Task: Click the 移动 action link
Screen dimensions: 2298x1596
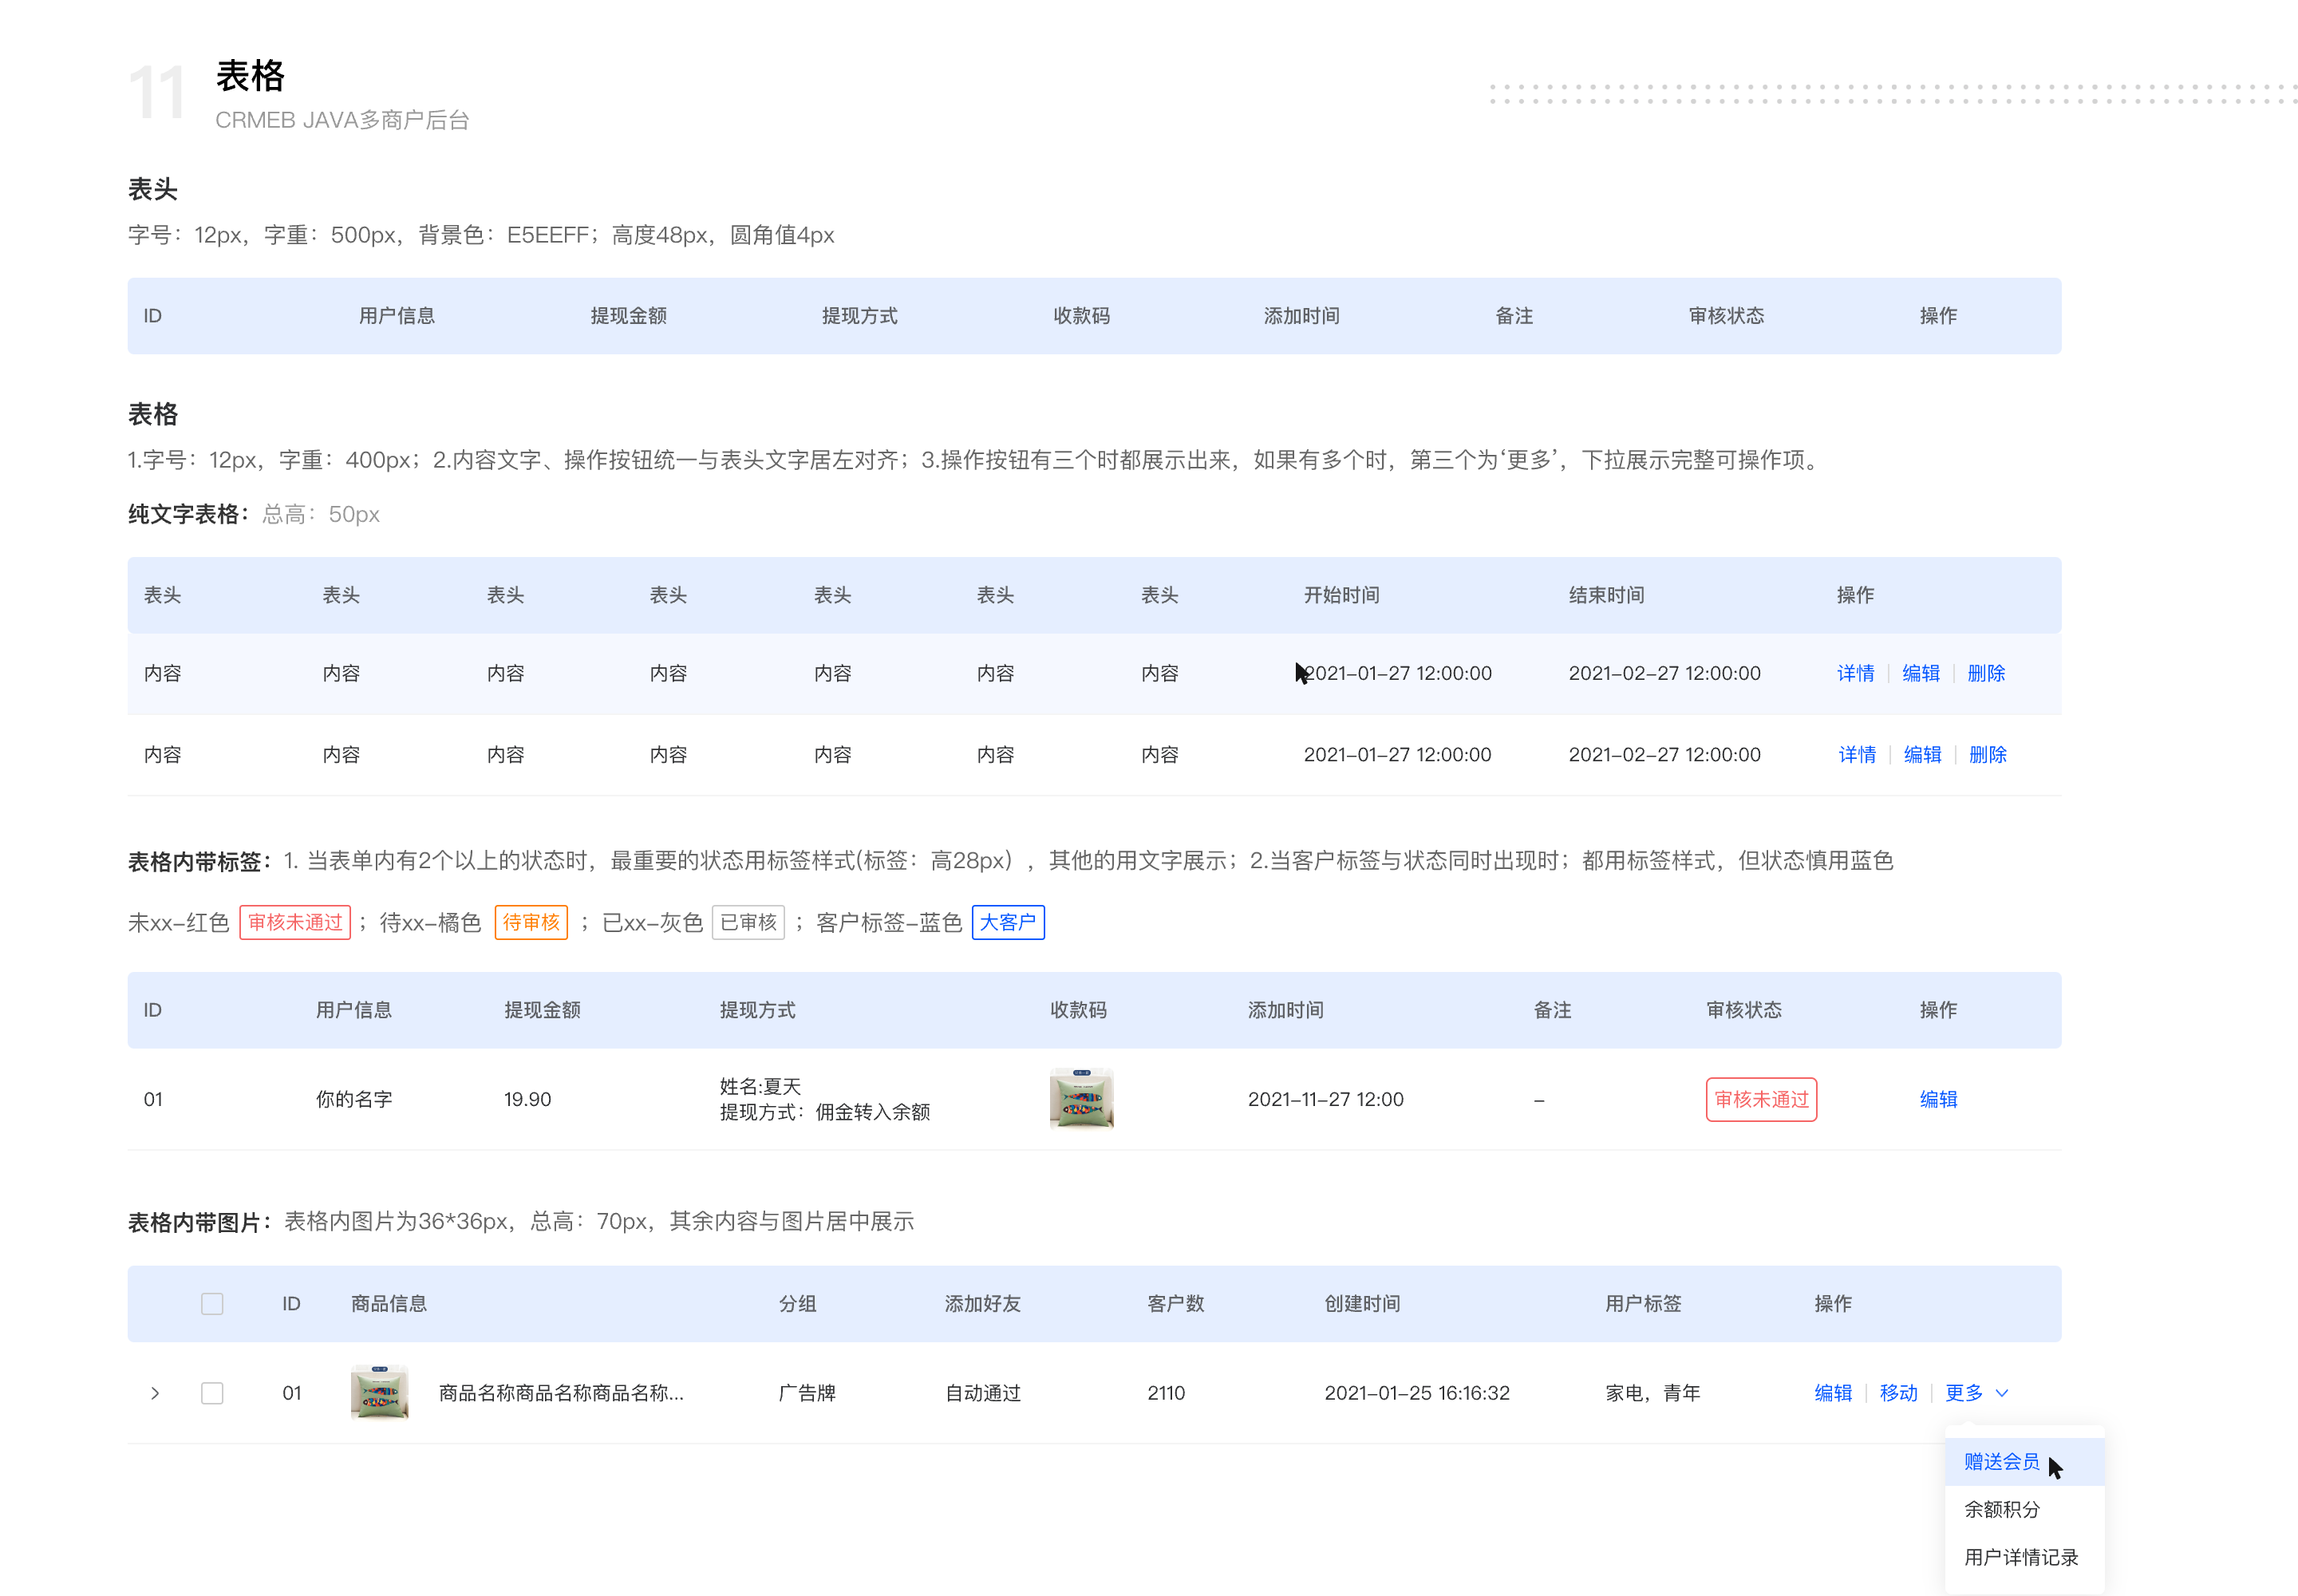Action: pyautogui.click(x=1898, y=1392)
